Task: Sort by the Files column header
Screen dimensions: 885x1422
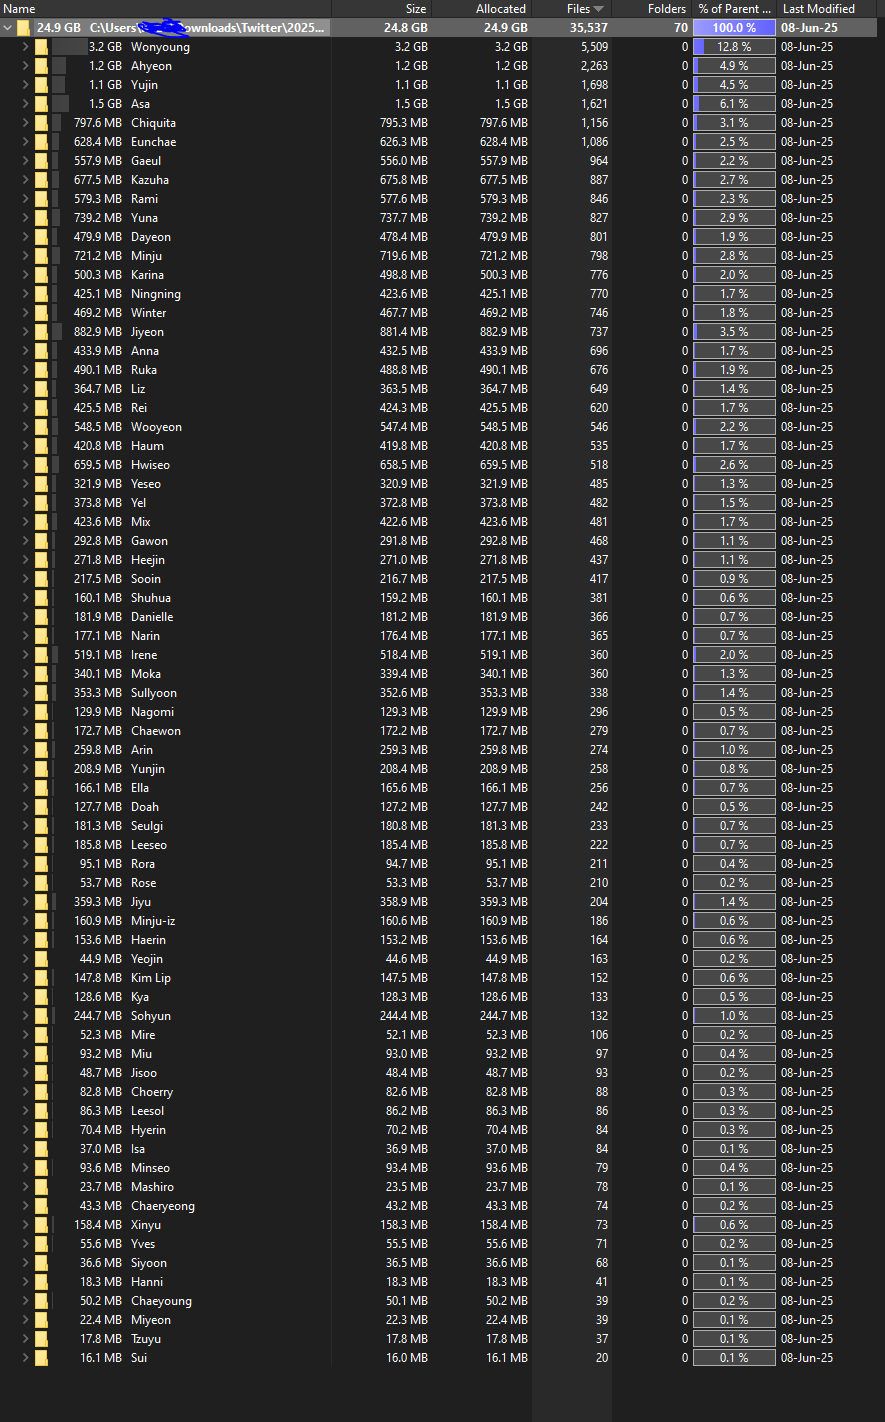Action: [x=572, y=9]
